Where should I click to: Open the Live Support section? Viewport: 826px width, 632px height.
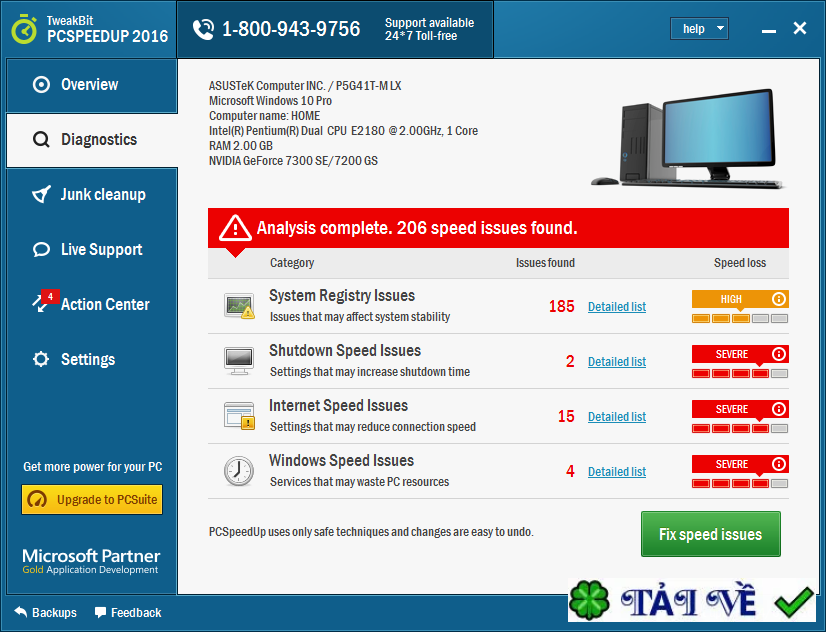[x=92, y=250]
